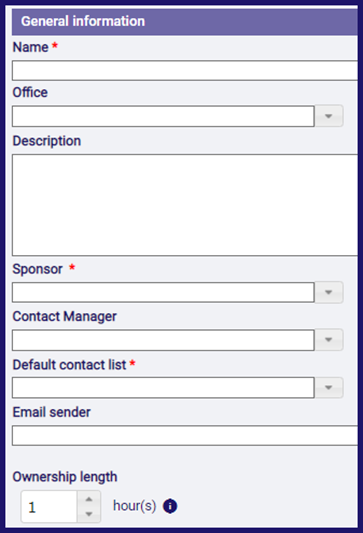Screen dimensions: 363x533
Task: Decrease Ownership length with down arrow
Action: [x=89, y=514]
